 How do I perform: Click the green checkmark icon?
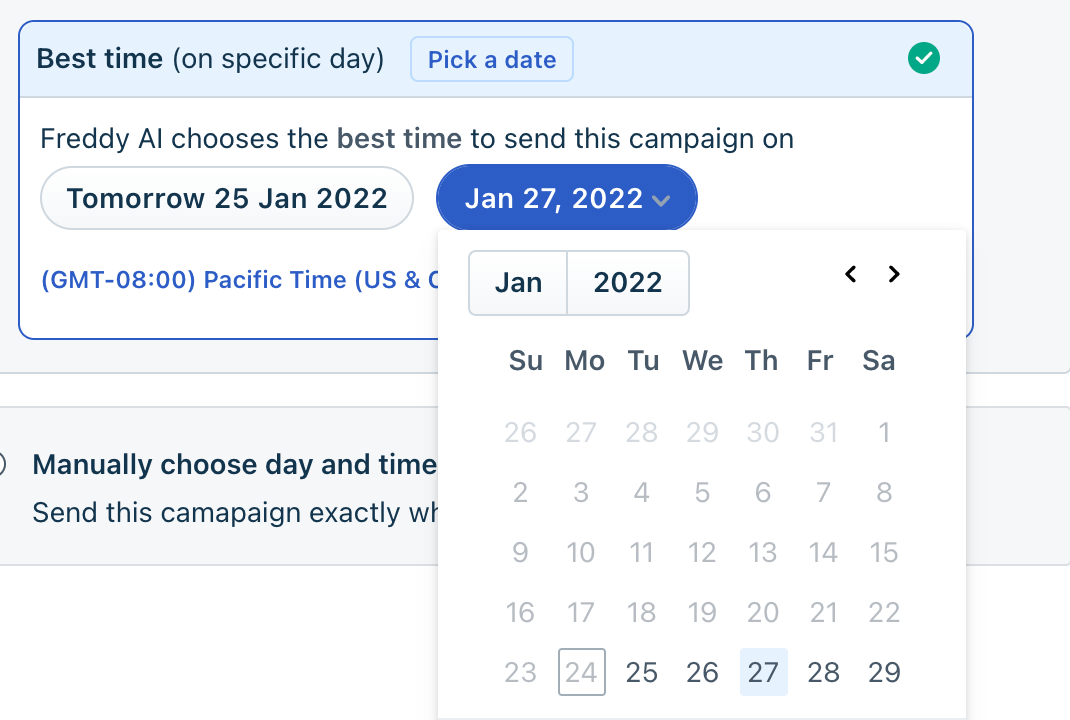(923, 59)
